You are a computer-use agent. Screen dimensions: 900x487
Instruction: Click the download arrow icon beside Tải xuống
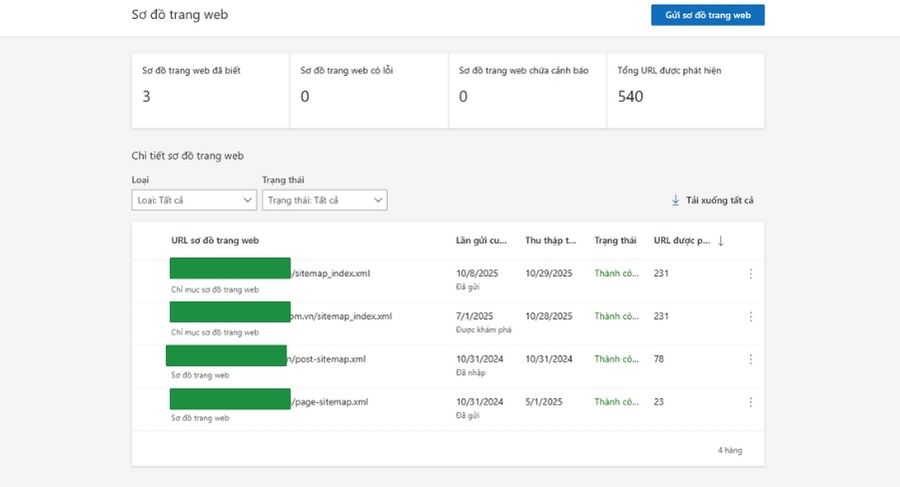click(x=675, y=200)
